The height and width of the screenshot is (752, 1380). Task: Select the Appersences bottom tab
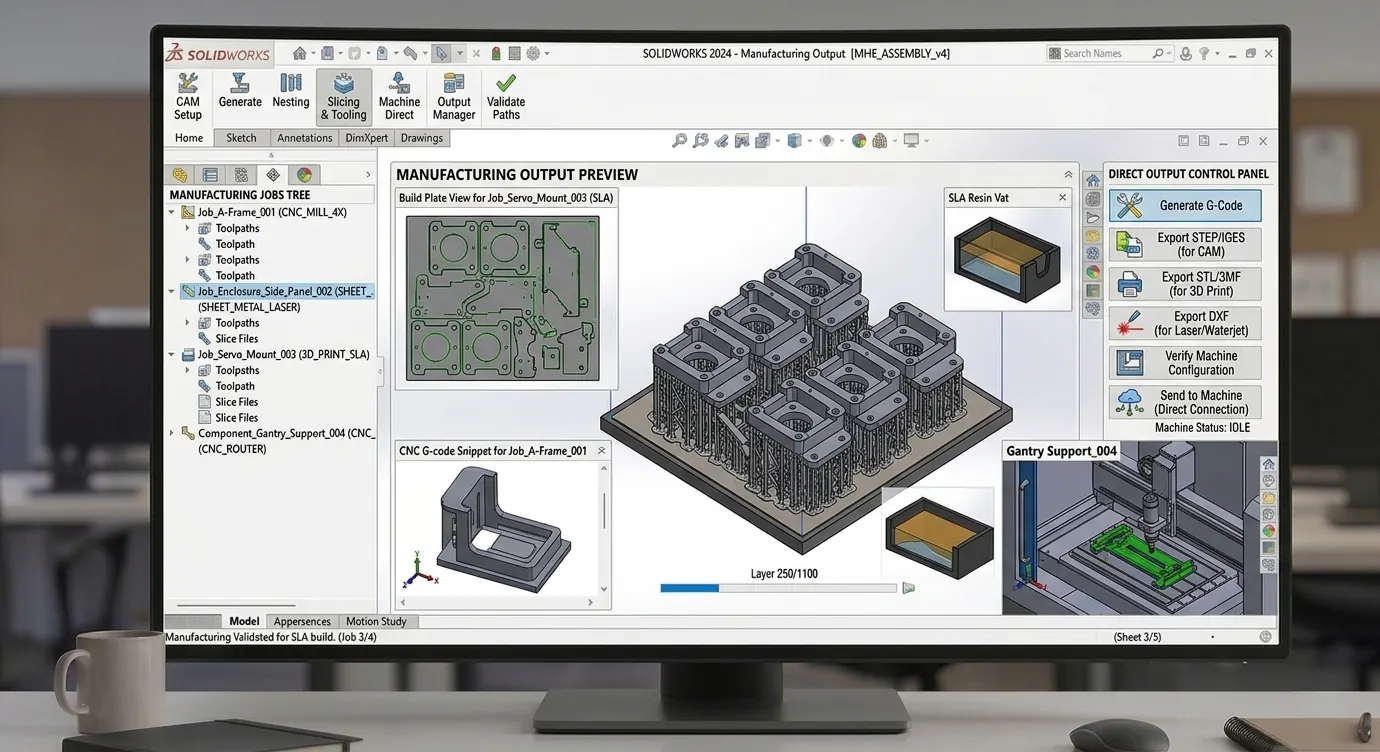[302, 621]
